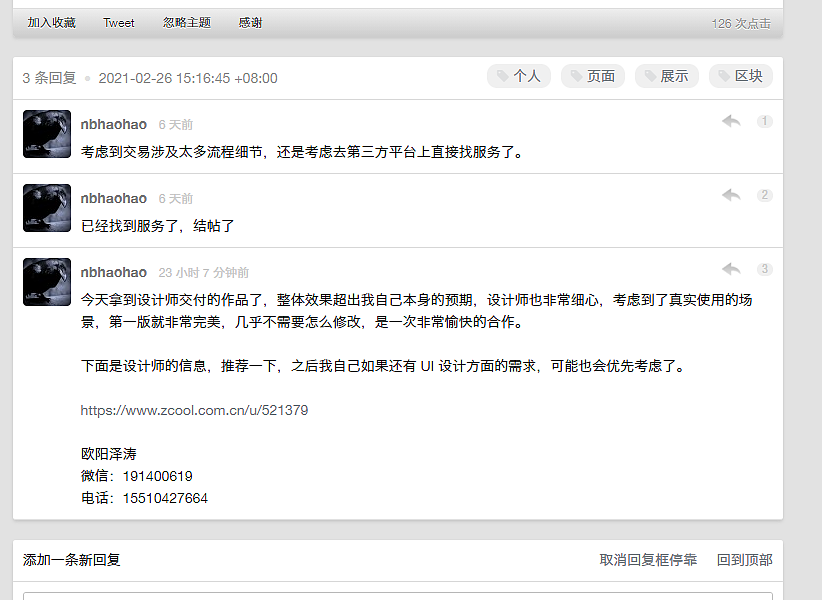822x600 pixels.
Task: Open the avatar on the first reply
Action: 47,134
